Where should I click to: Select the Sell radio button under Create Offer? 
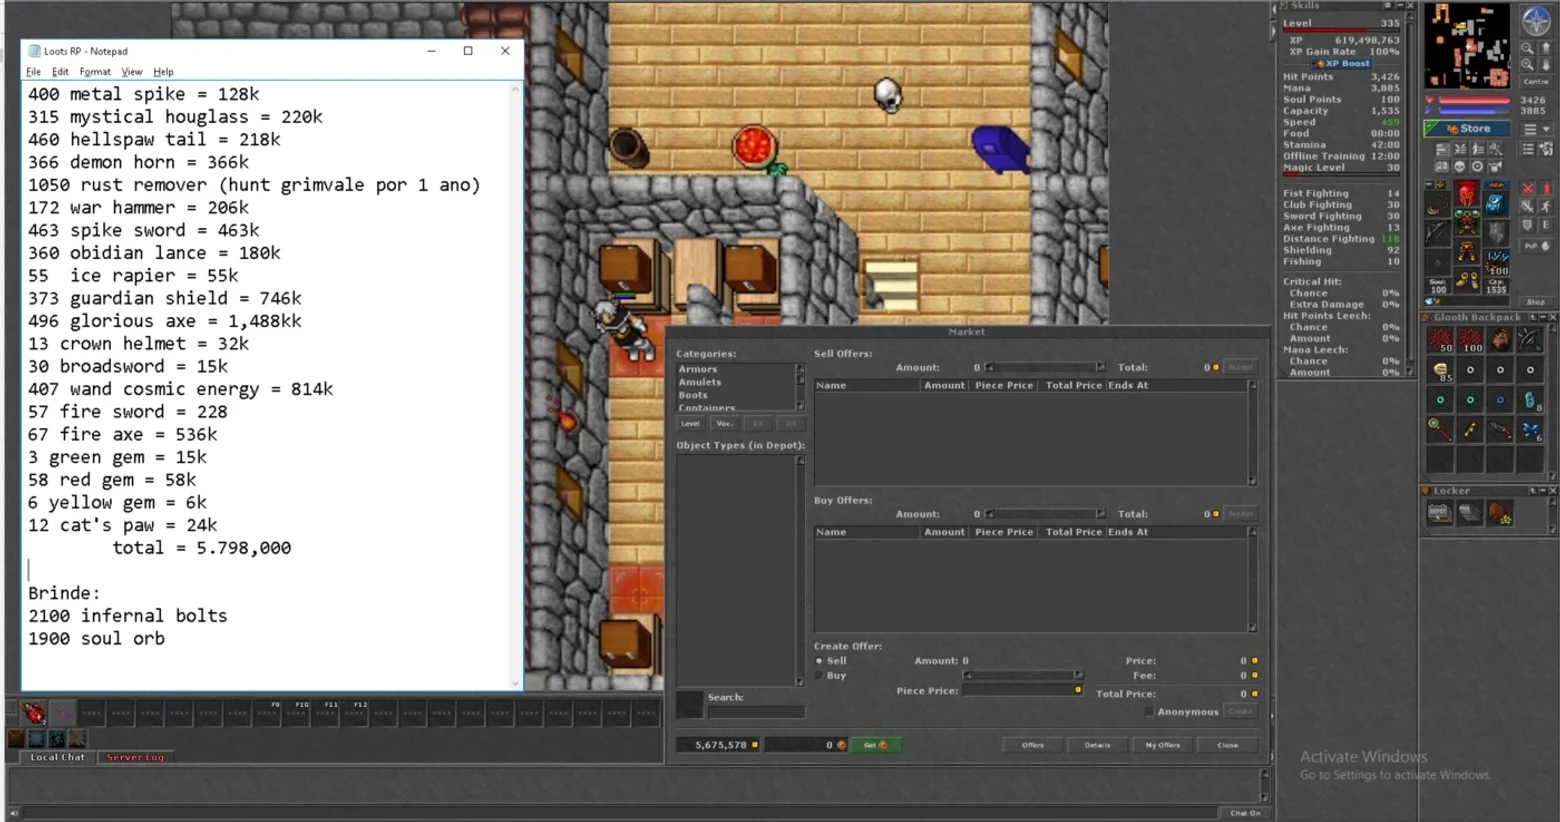[819, 661]
